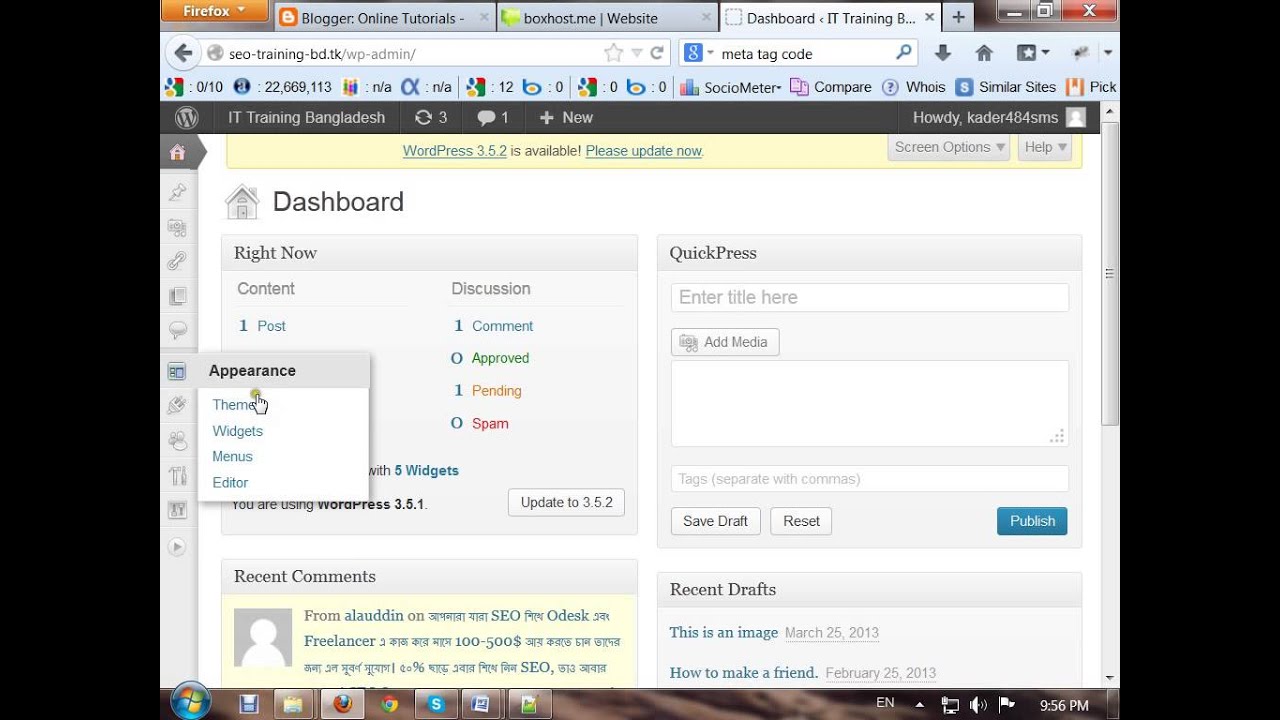Select the Appearance icon in sidebar
Viewport: 1280px width, 720px height.
(177, 372)
